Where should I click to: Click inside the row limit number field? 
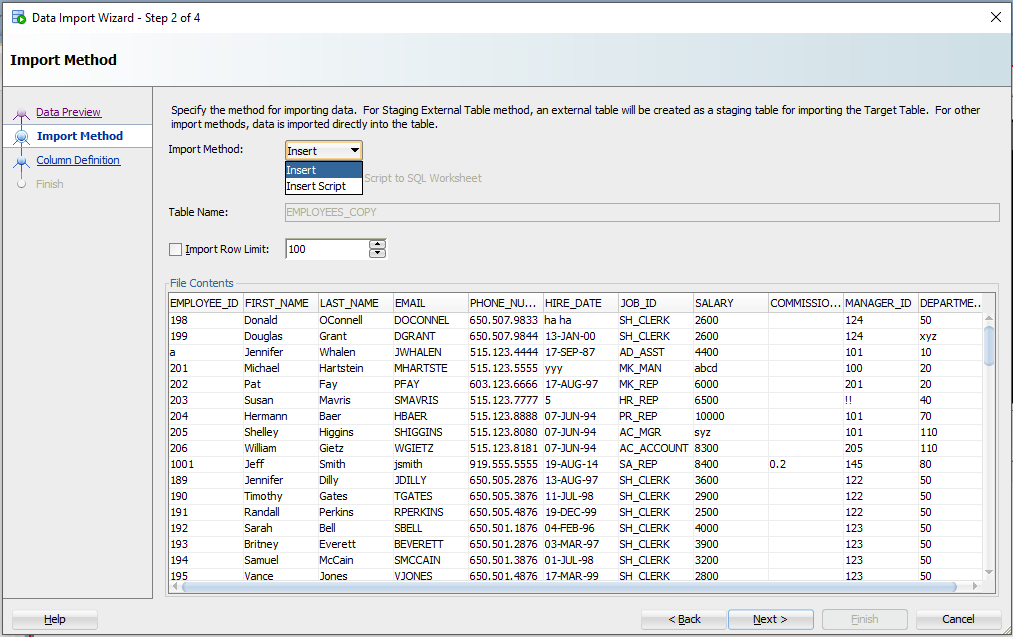(320, 249)
